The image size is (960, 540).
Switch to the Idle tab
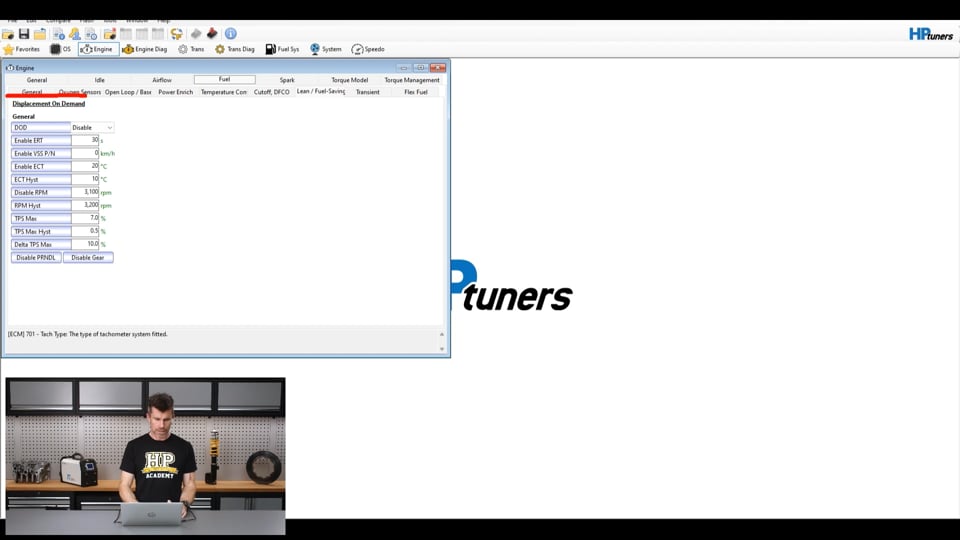99,80
